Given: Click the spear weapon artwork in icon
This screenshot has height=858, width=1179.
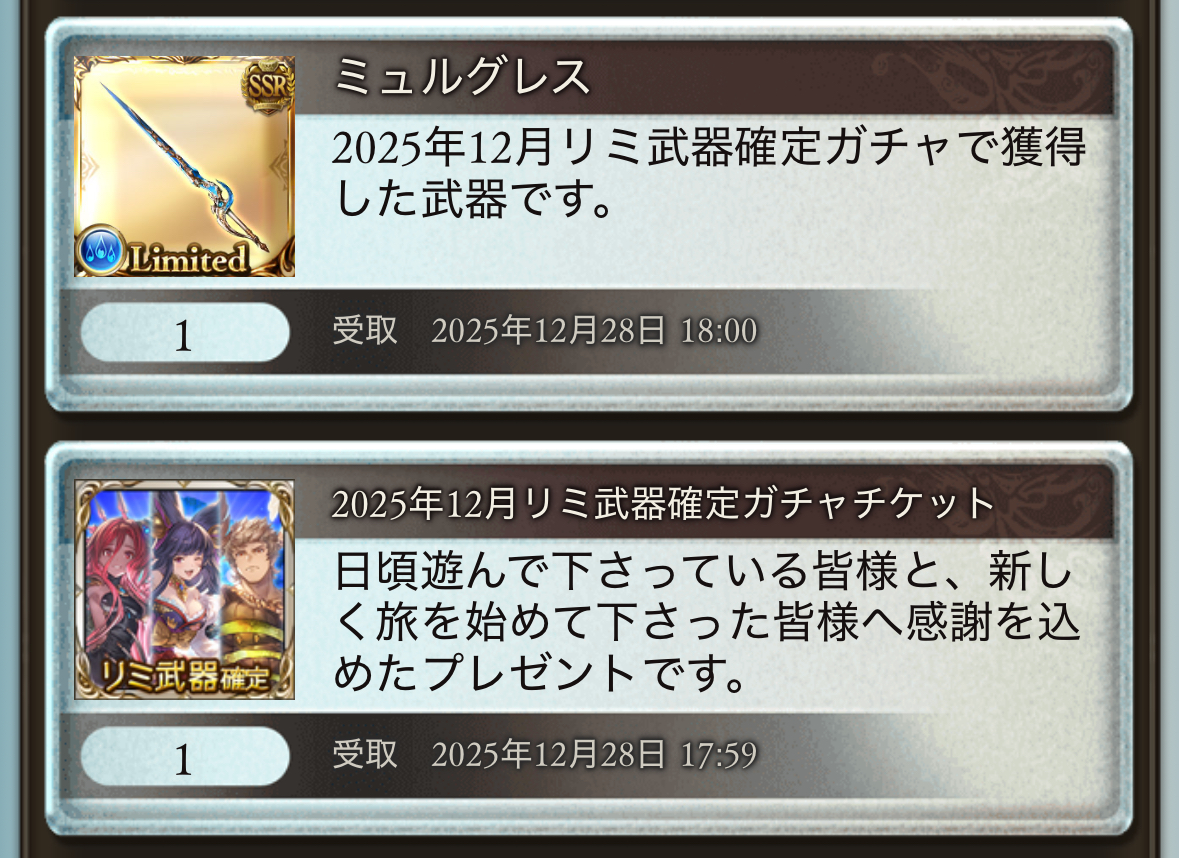Looking at the screenshot, I should click(185, 167).
